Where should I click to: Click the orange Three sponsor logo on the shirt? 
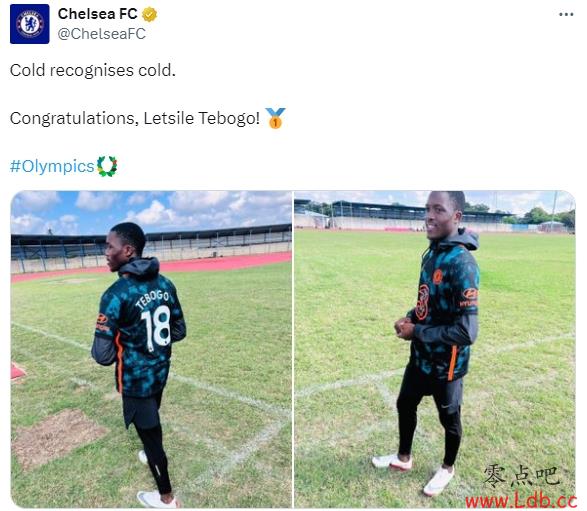coord(422,302)
